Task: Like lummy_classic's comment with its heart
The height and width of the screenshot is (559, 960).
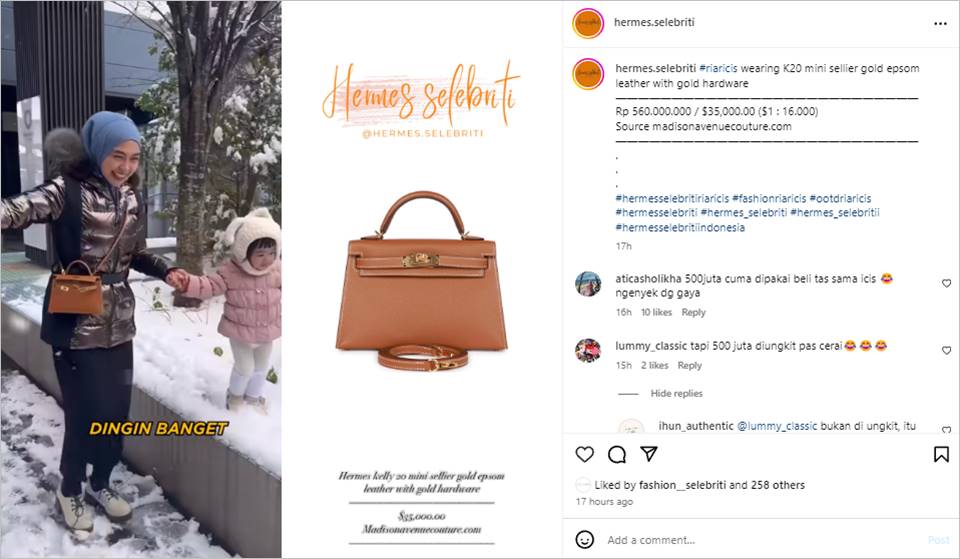Action: (x=946, y=350)
